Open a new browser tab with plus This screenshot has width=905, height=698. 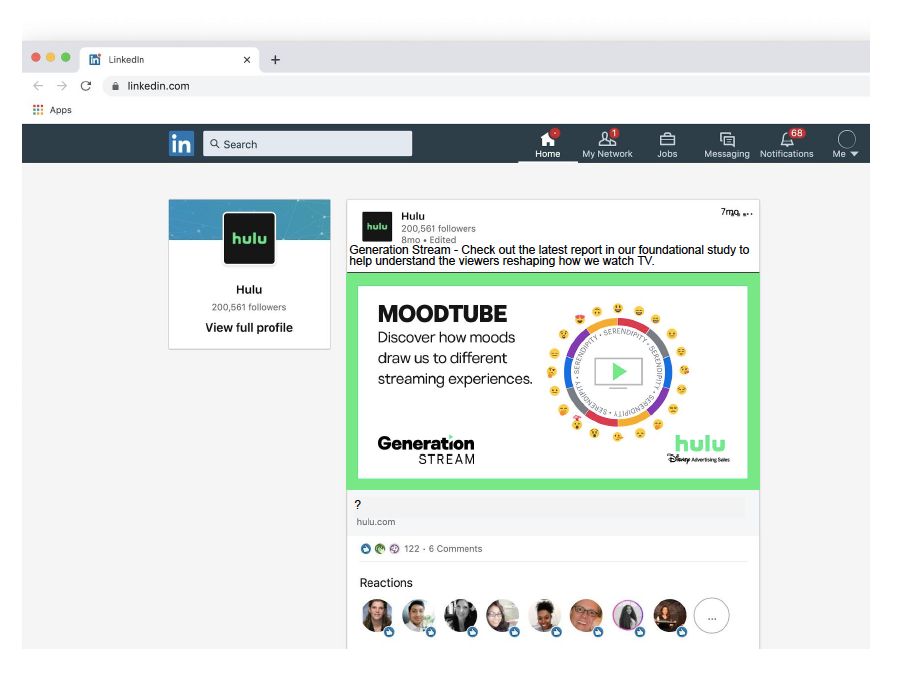[x=275, y=59]
